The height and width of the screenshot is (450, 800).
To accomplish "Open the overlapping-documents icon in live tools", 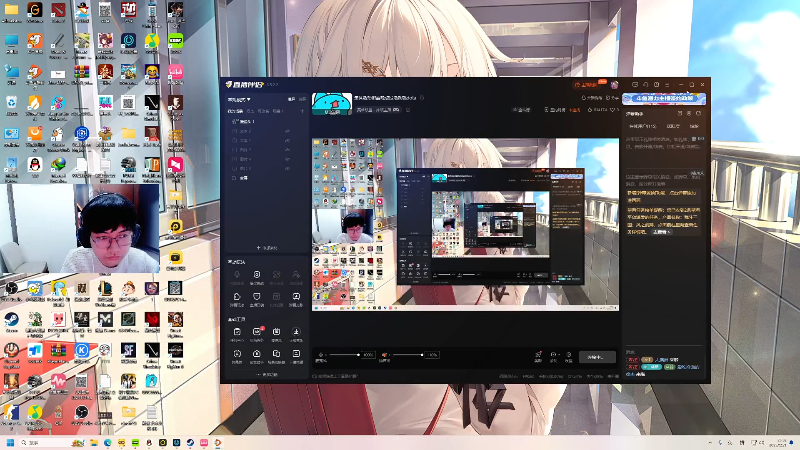I will click(276, 356).
